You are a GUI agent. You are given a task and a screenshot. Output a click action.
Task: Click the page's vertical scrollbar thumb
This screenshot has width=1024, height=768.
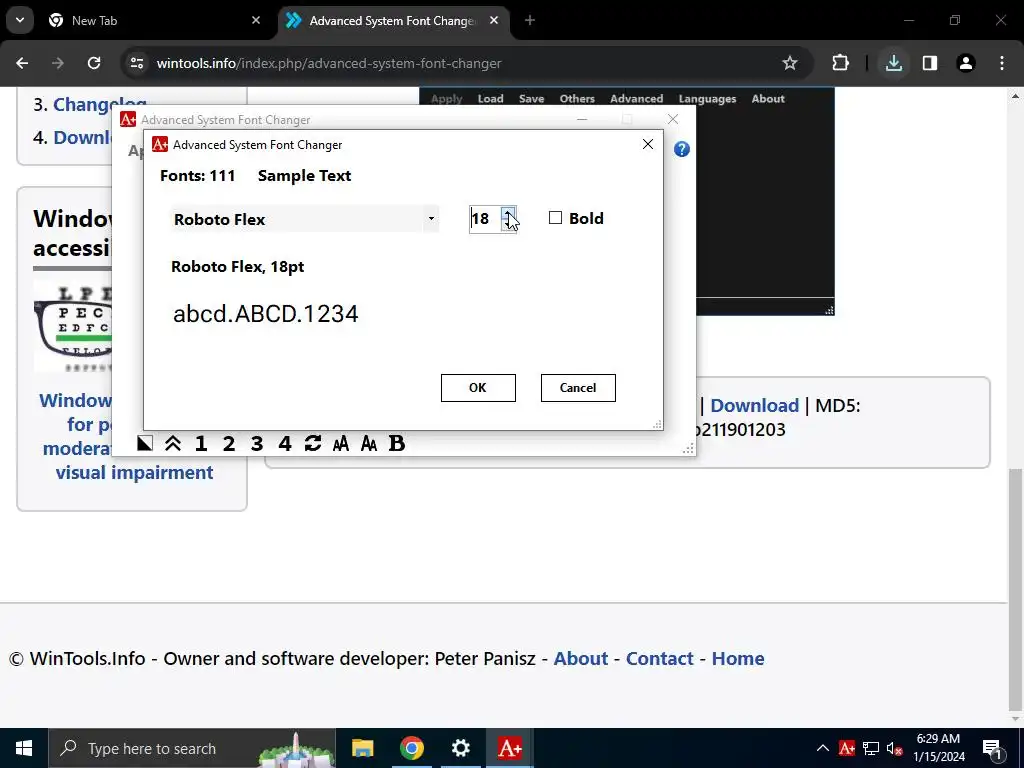tap(1016, 591)
